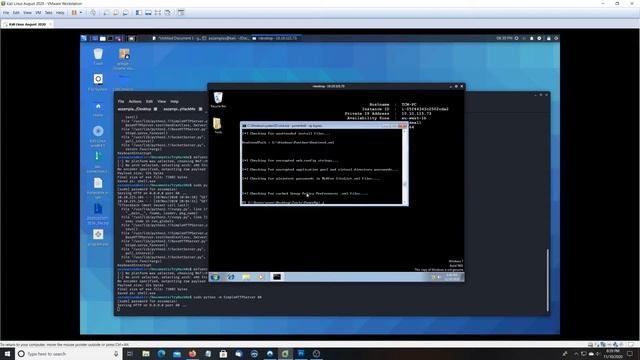Image resolution: width=640 pixels, height=360 pixels.
Task: Click the Windows host Start button
Action: [x=7, y=353]
